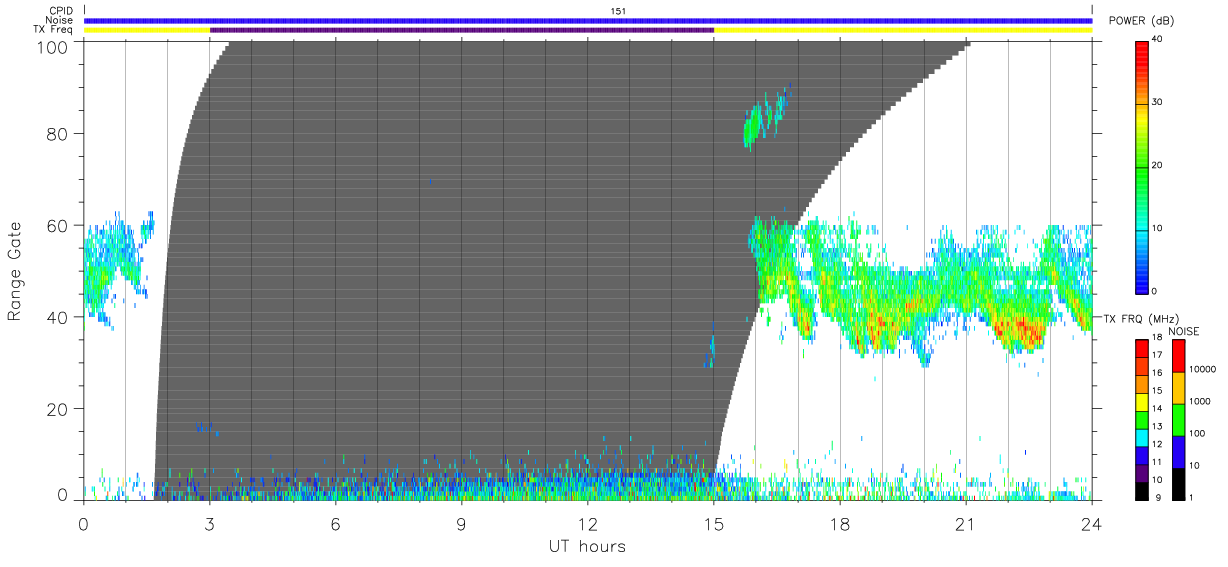1228x567 pixels.
Task: Click the Range Gate axis title
Action: 15,272
